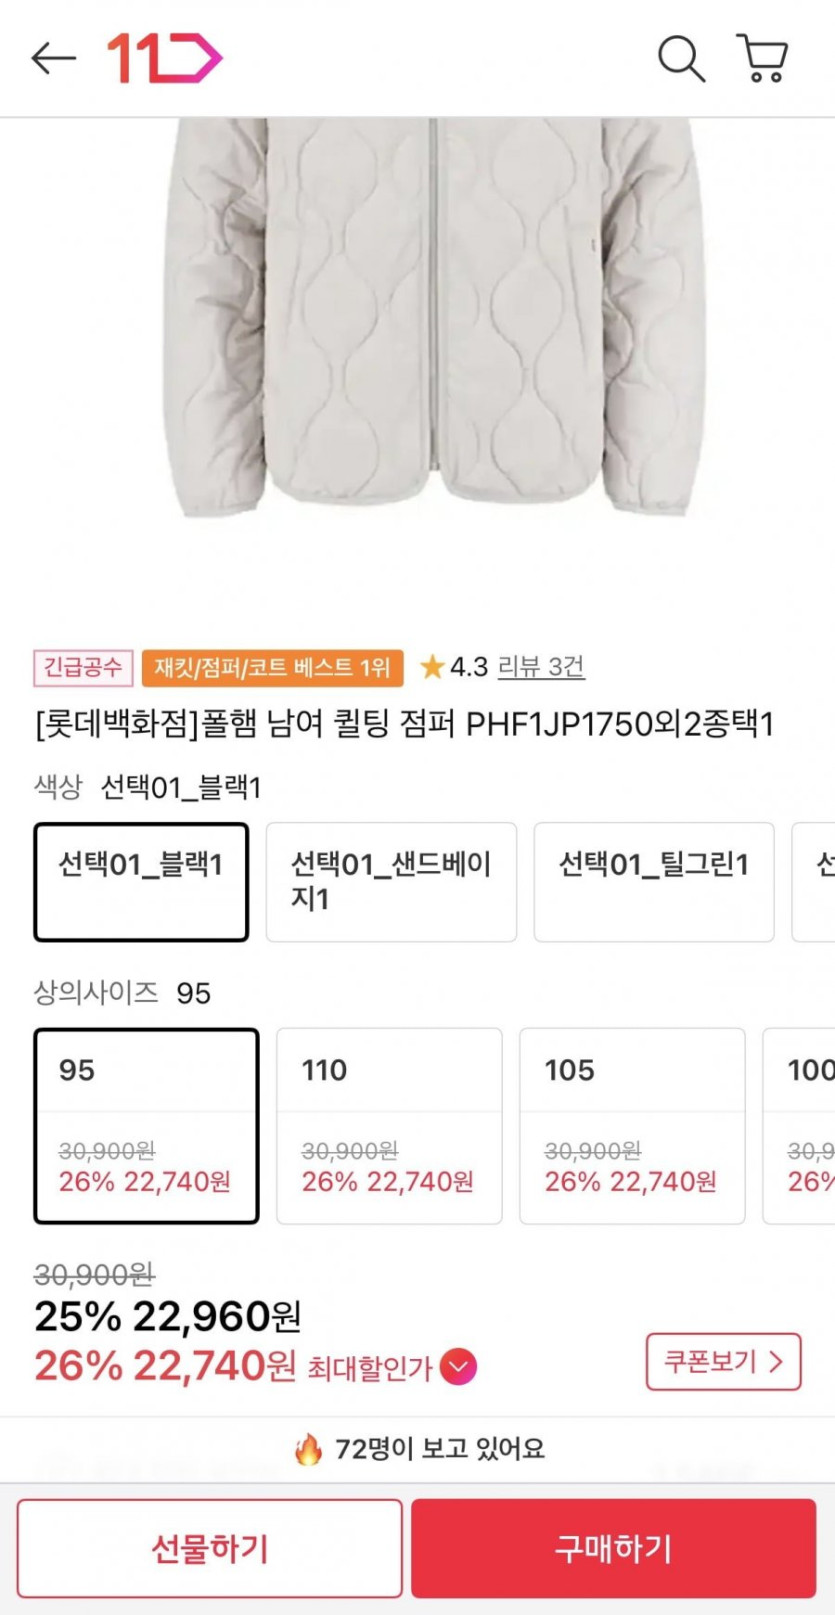Choose size 95 option
This screenshot has width=835, height=1615.
pos(146,1125)
